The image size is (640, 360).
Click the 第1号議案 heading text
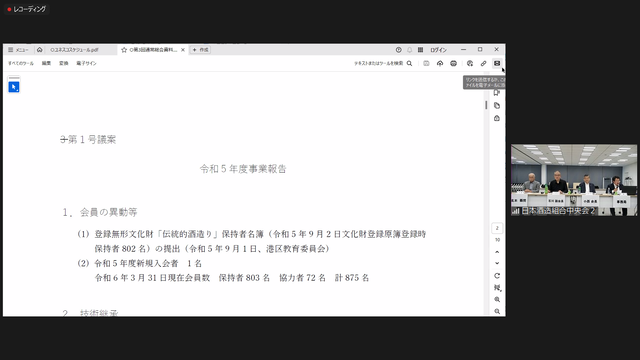coord(92,140)
